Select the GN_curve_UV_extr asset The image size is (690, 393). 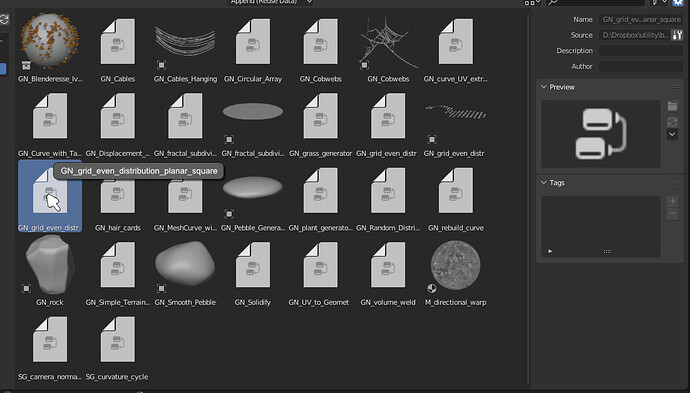click(455, 48)
